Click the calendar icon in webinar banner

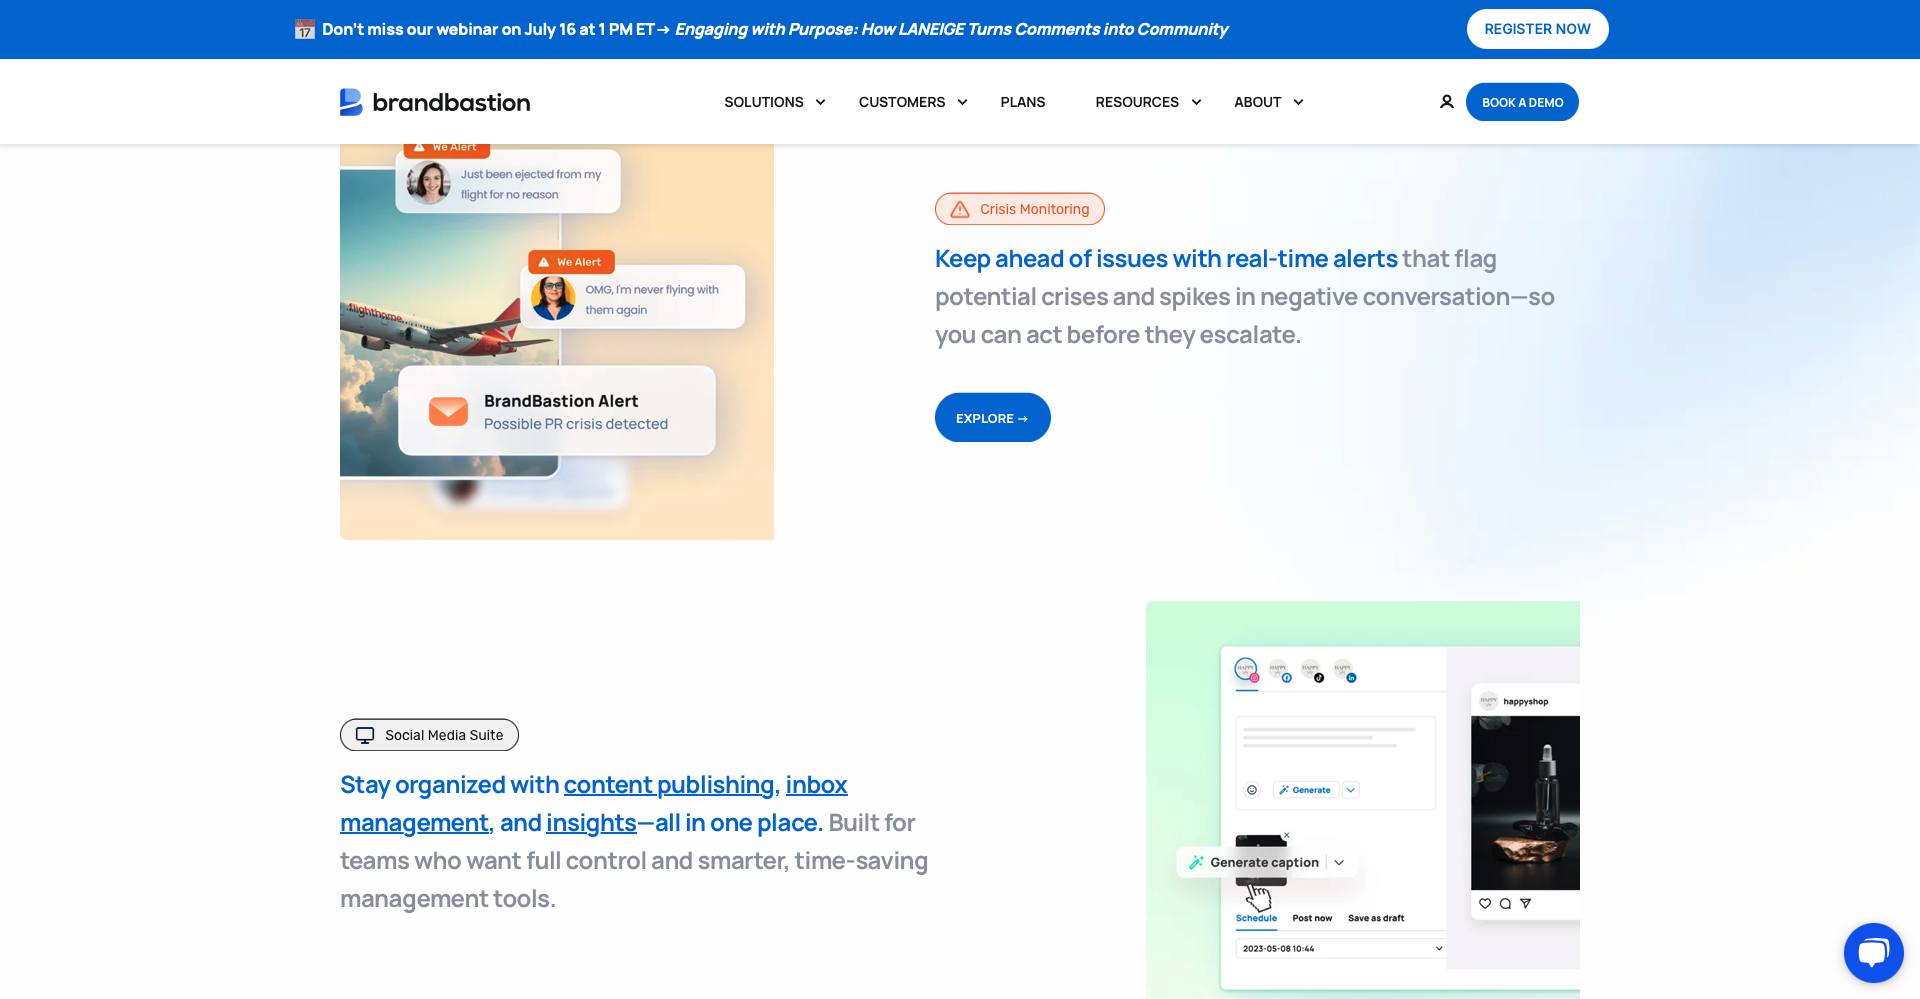(305, 30)
